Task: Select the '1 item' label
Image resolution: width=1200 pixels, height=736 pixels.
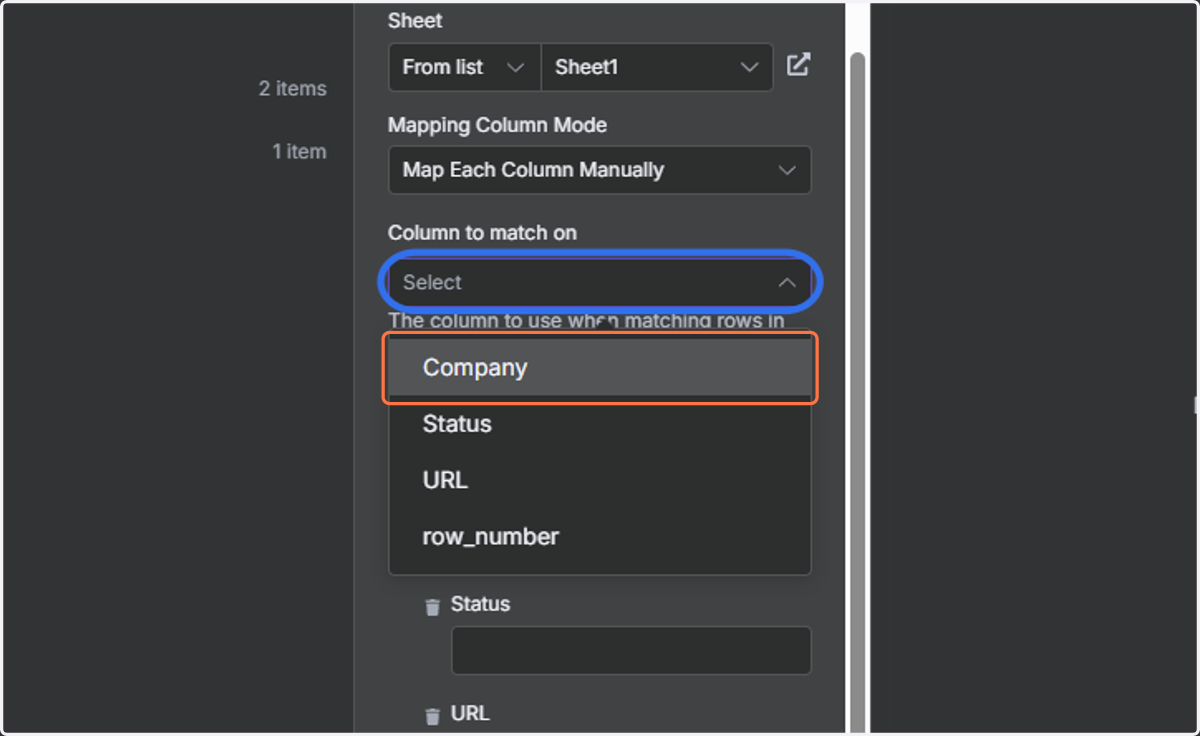Action: 300,151
